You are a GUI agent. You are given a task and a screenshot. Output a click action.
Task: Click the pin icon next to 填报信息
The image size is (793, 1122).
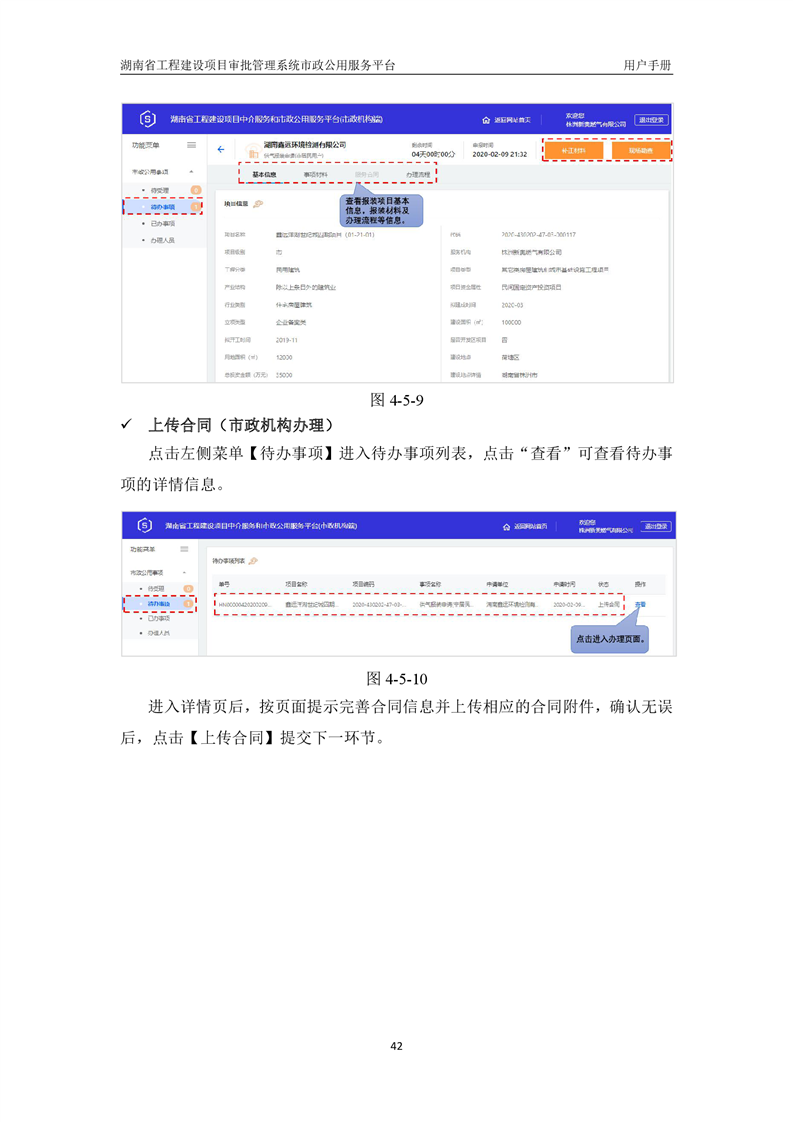click(258, 204)
